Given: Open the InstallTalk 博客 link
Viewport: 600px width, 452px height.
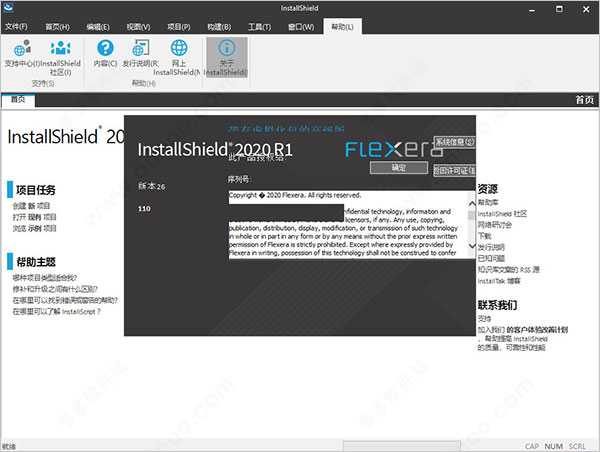Looking at the screenshot, I should pos(499,281).
